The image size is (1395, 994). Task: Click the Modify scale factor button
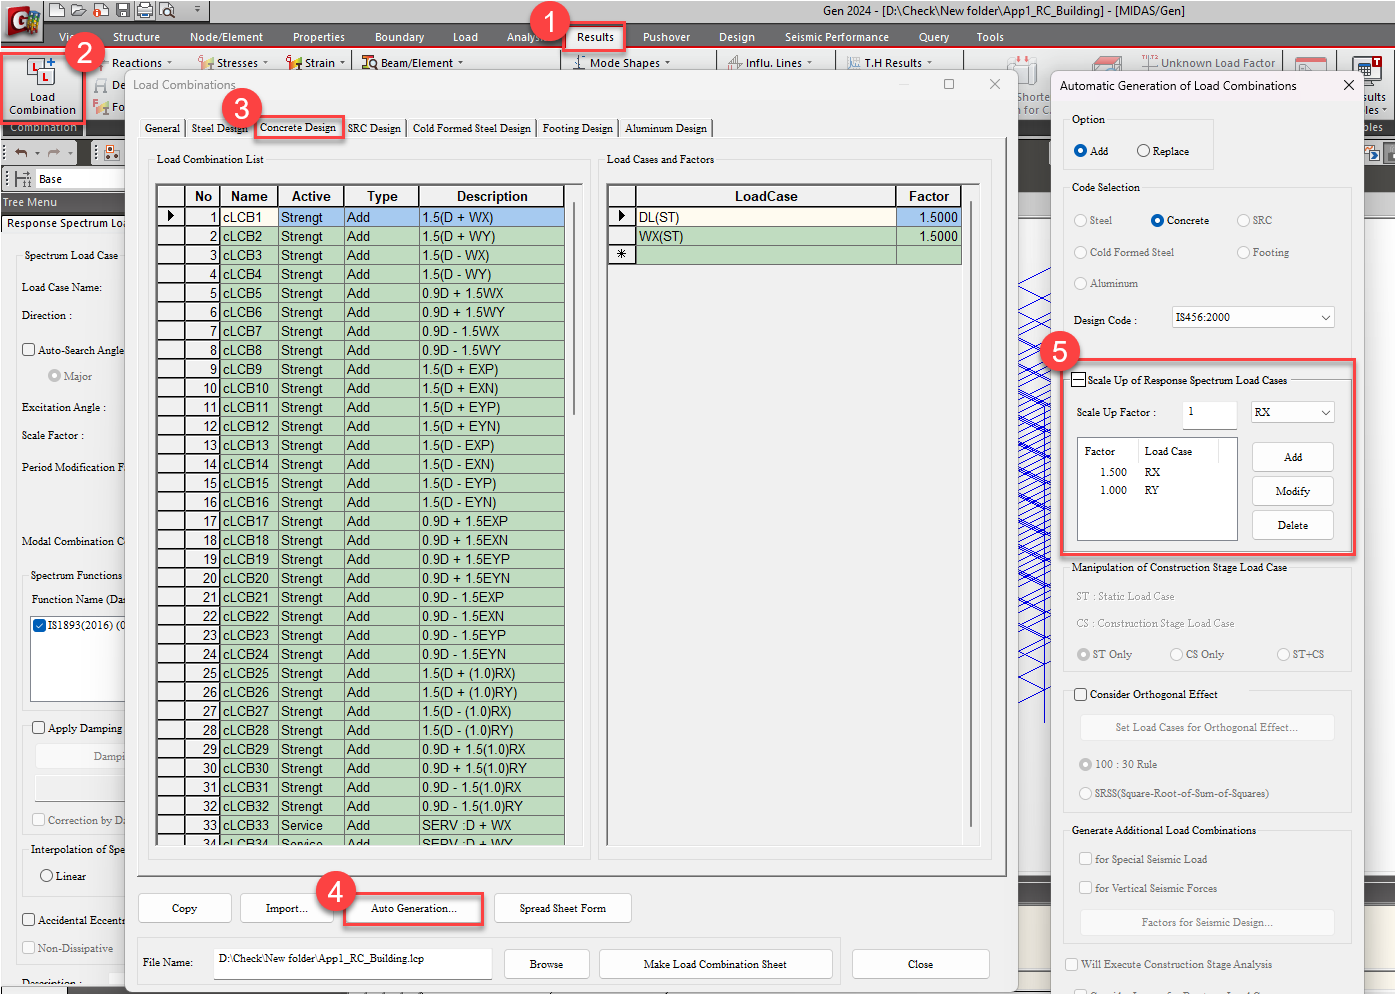[x=1293, y=491]
